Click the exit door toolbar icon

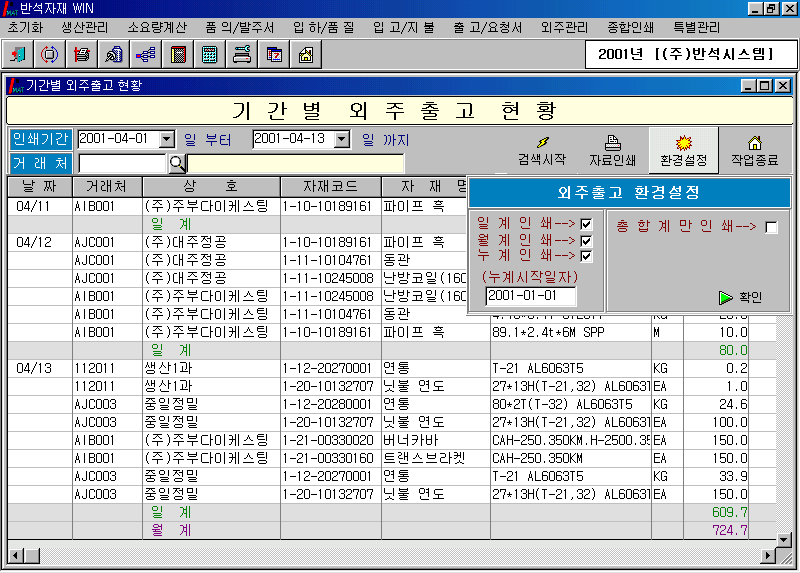(x=19, y=54)
